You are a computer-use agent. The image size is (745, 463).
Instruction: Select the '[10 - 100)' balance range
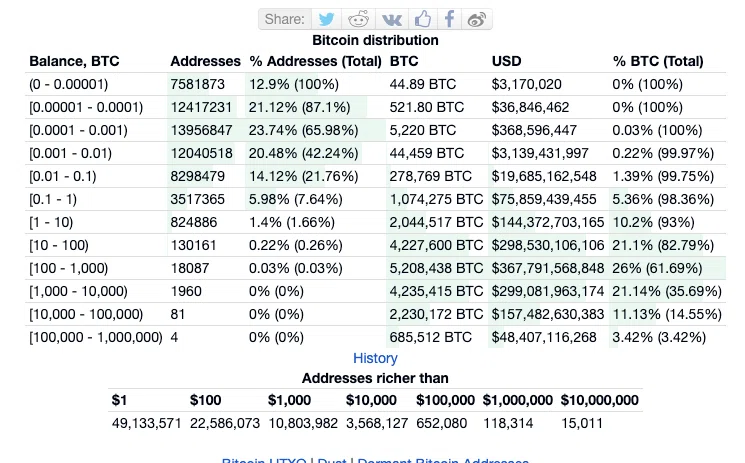(x=59, y=245)
